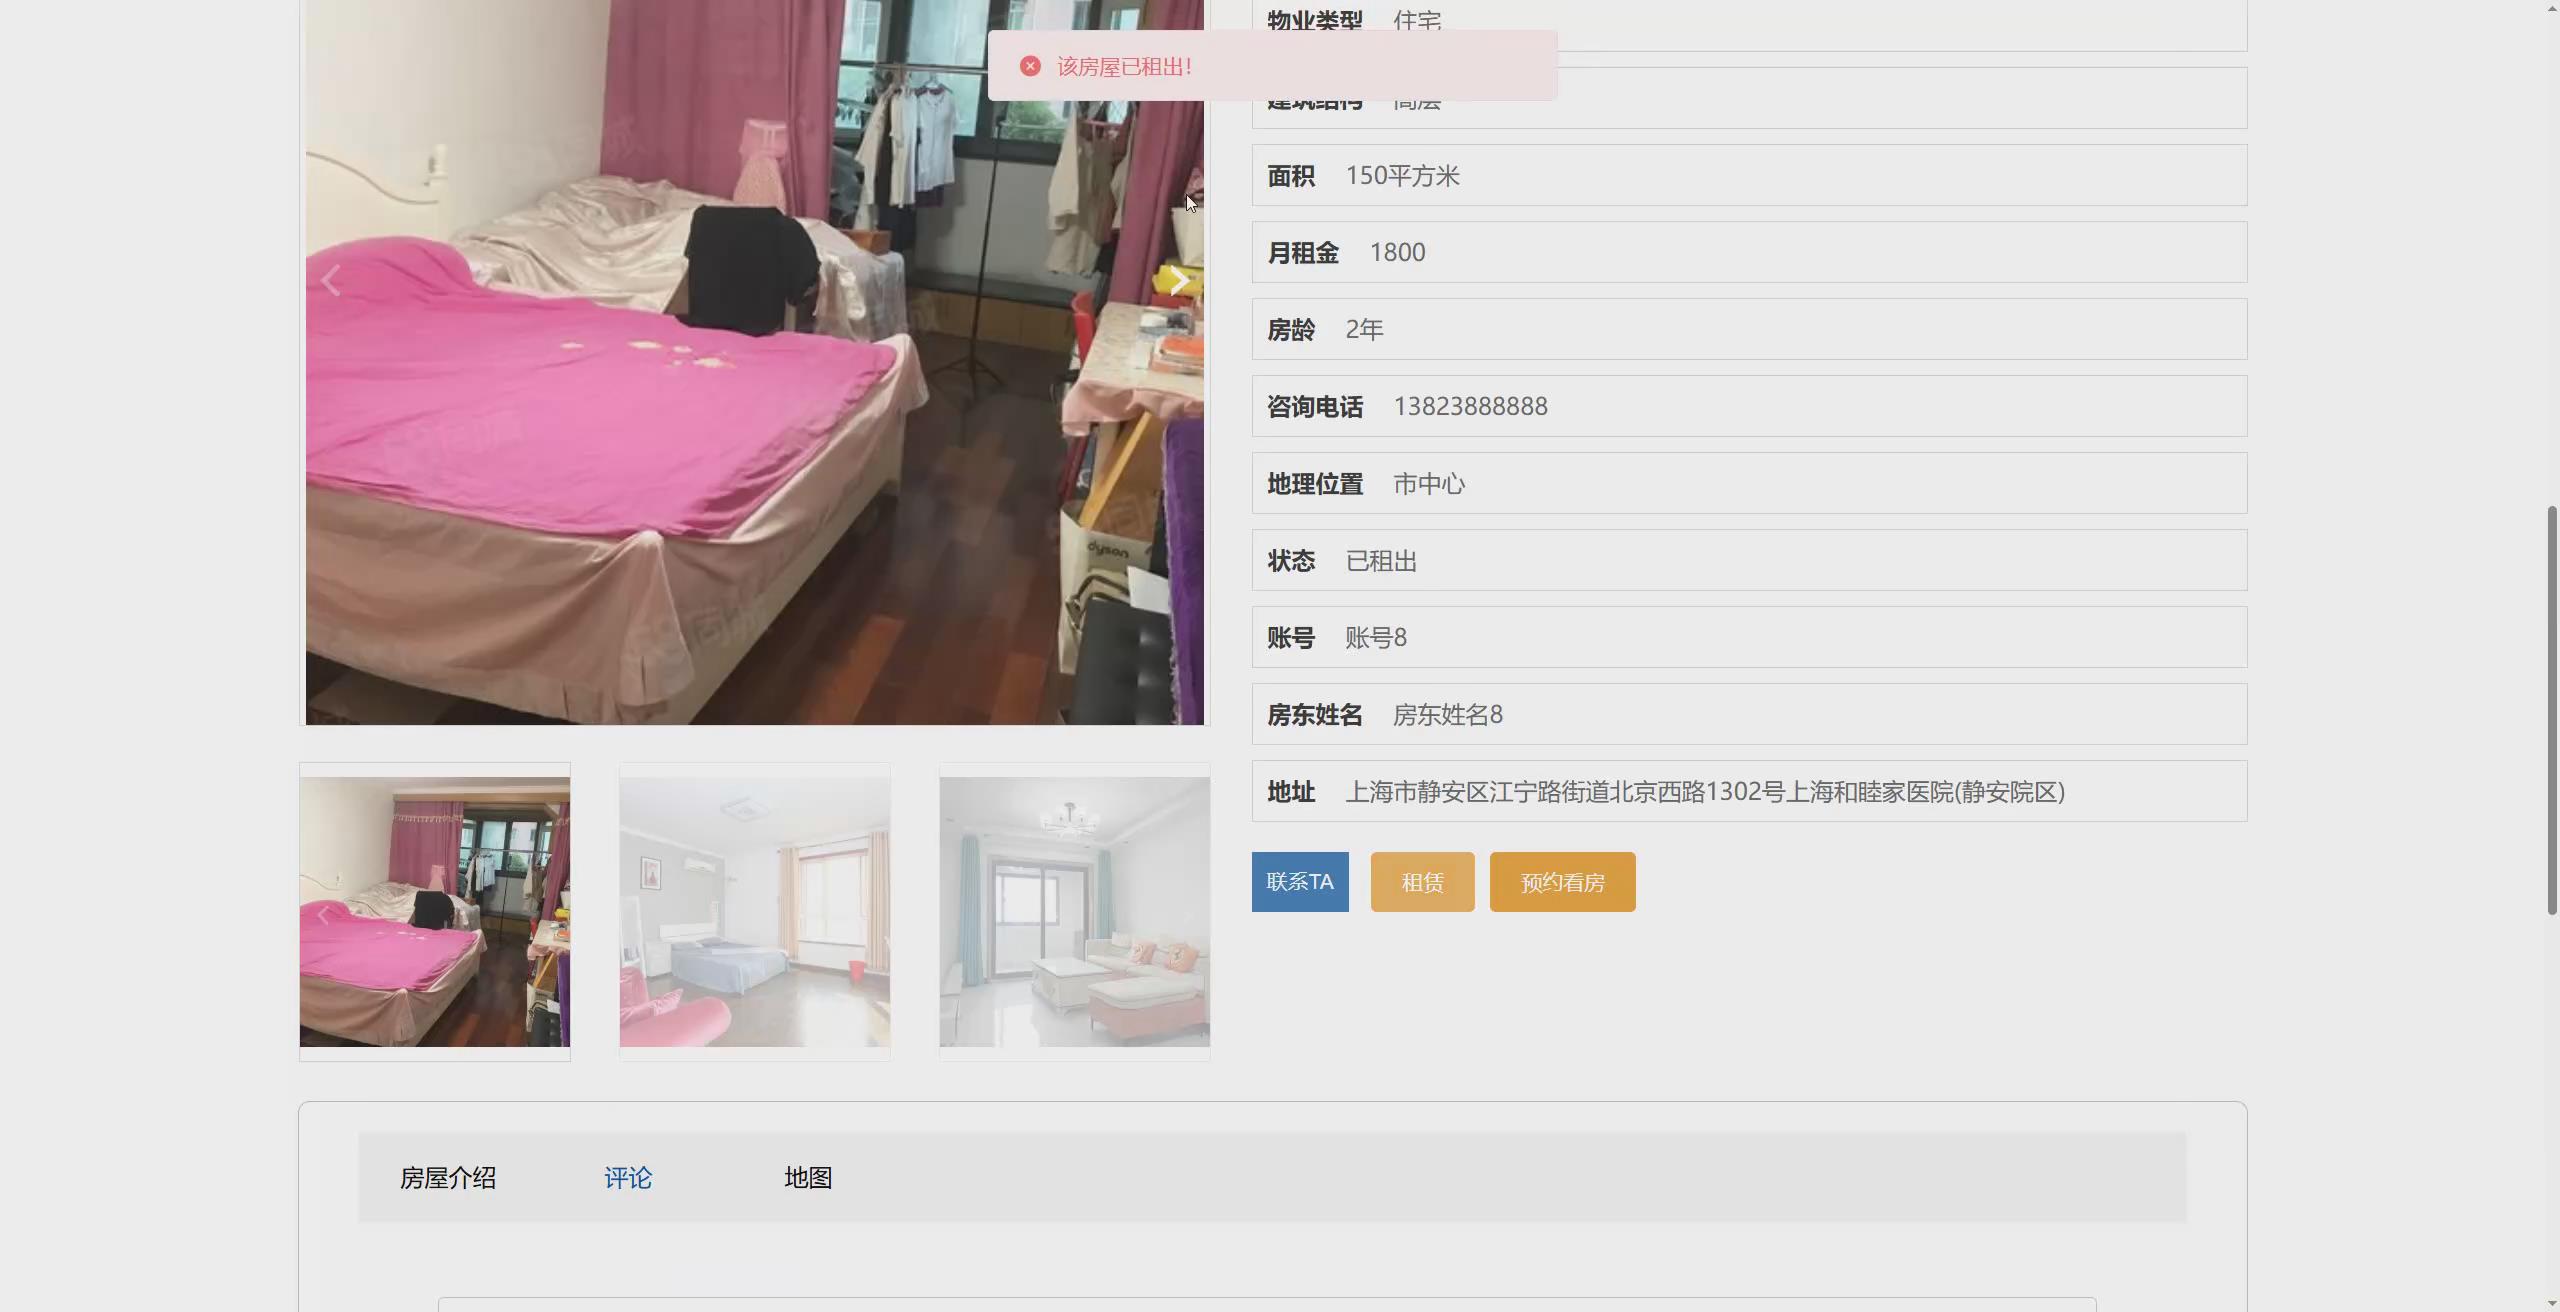Viewport: 2560px width, 1312px height.
Task: Click the 物业类型 value 住宅
Action: [x=1417, y=20]
